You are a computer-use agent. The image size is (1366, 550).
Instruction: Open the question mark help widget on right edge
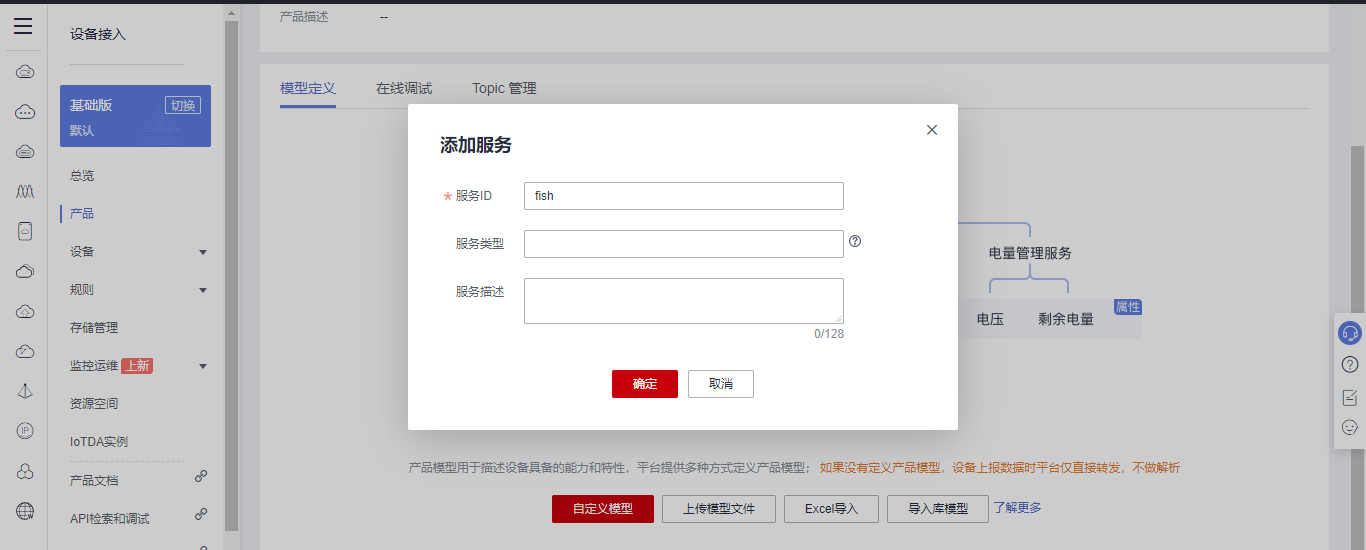coord(1350,365)
